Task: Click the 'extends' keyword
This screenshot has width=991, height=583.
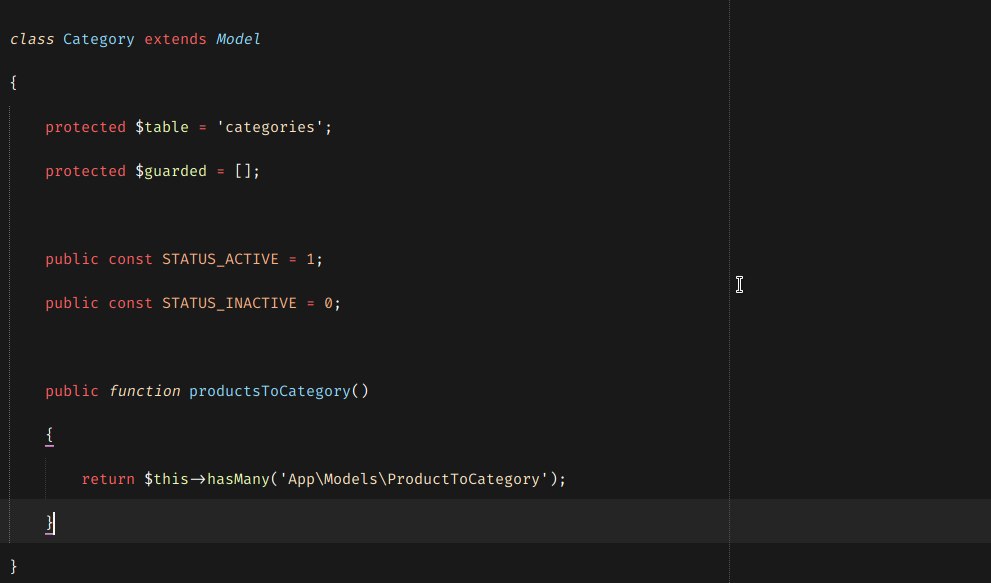Action: tap(175, 39)
